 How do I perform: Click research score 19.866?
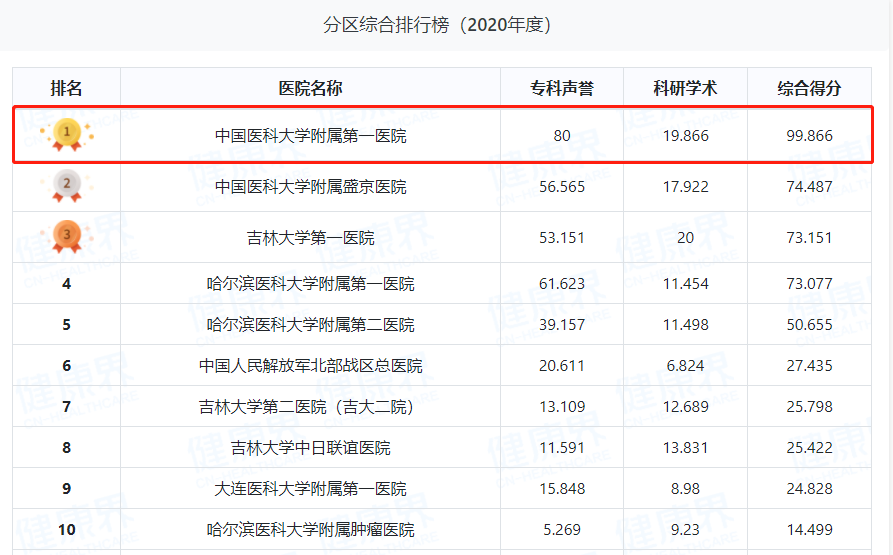[x=686, y=135]
